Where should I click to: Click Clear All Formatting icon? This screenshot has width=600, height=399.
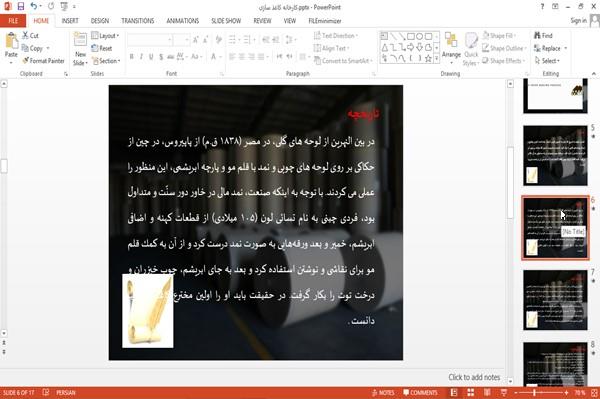click(x=219, y=40)
